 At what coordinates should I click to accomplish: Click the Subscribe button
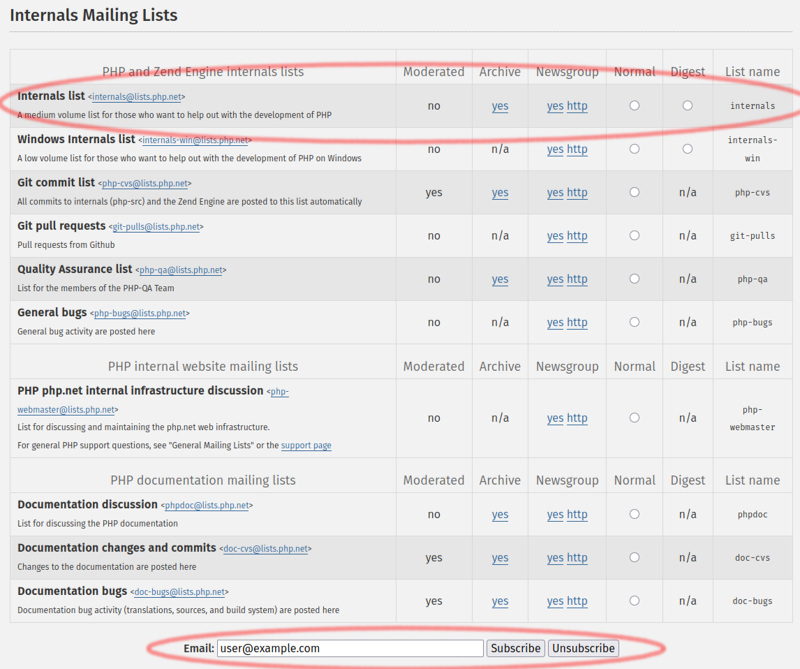pyautogui.click(x=515, y=649)
